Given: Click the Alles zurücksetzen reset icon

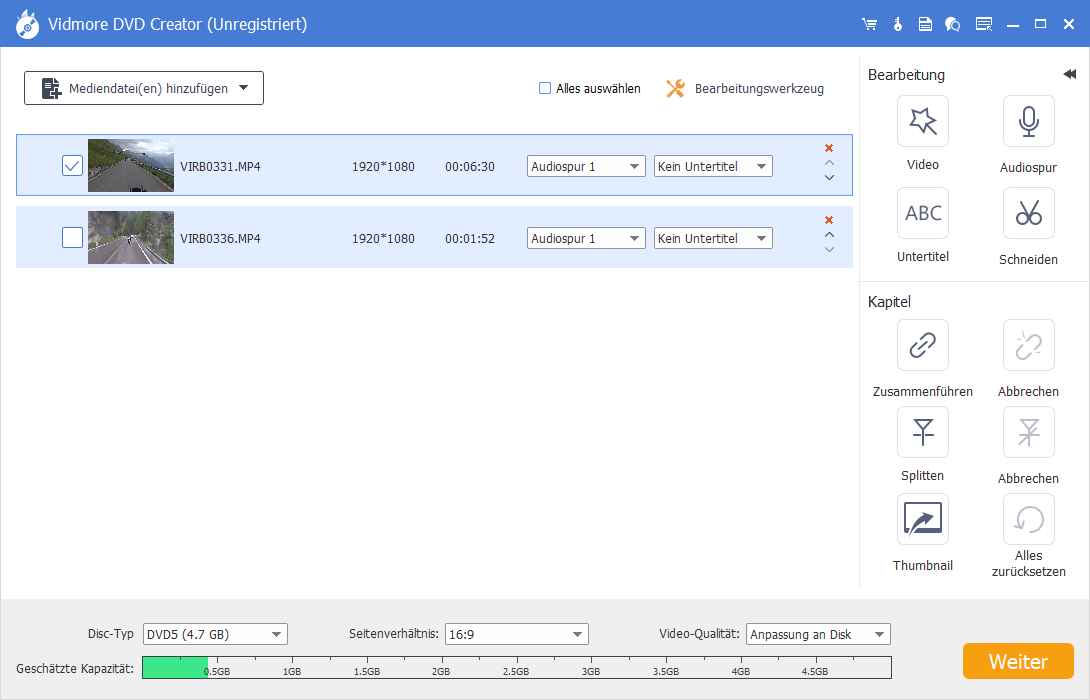Looking at the screenshot, I should 1028,520.
